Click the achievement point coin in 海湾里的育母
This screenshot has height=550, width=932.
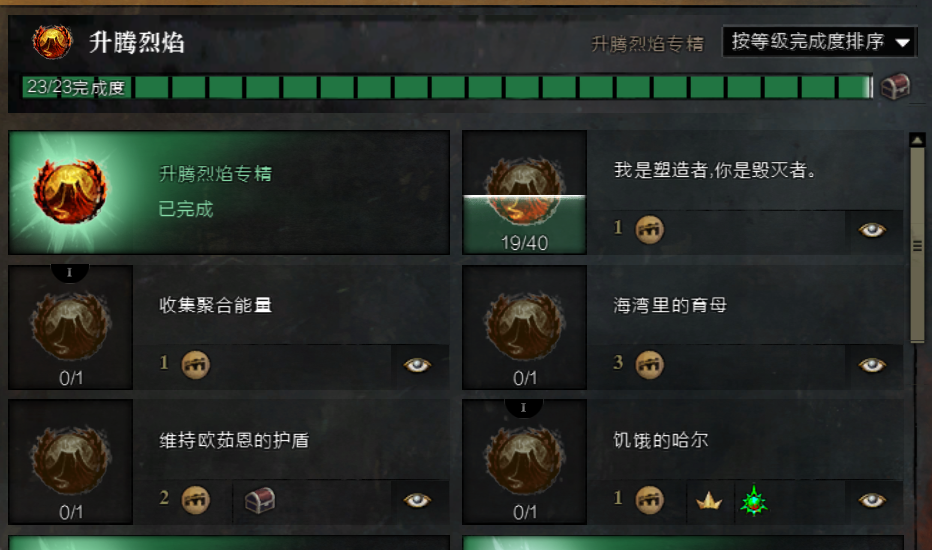649,364
